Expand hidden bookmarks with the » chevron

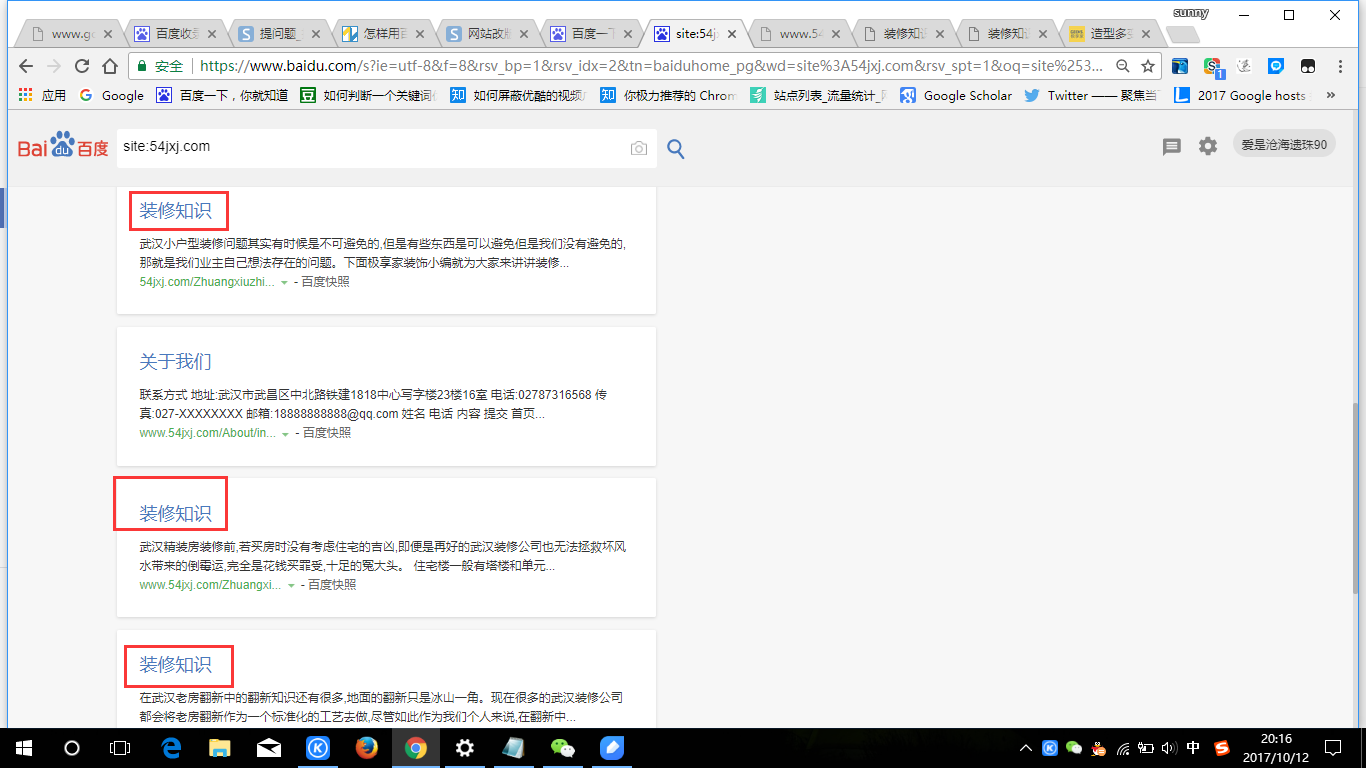pyautogui.click(x=1330, y=95)
